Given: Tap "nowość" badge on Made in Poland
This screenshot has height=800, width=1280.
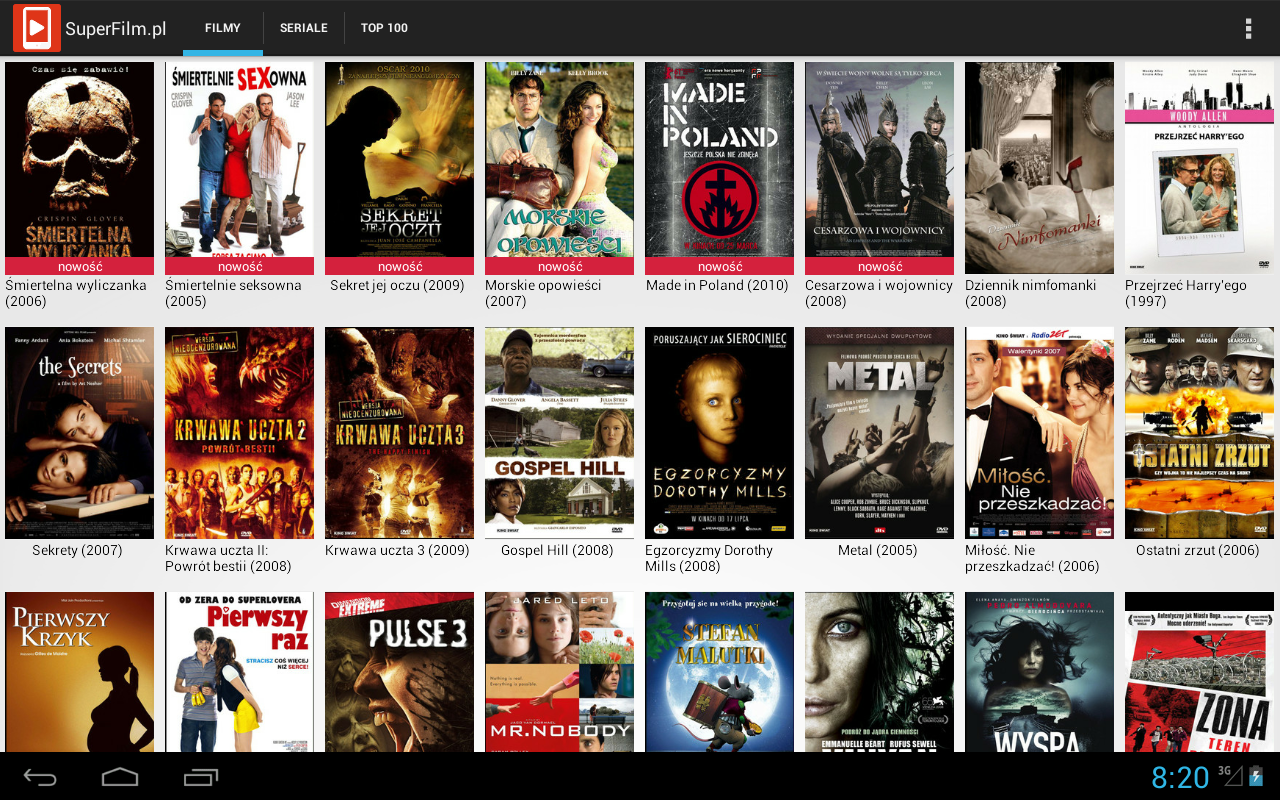Looking at the screenshot, I should 720,266.
